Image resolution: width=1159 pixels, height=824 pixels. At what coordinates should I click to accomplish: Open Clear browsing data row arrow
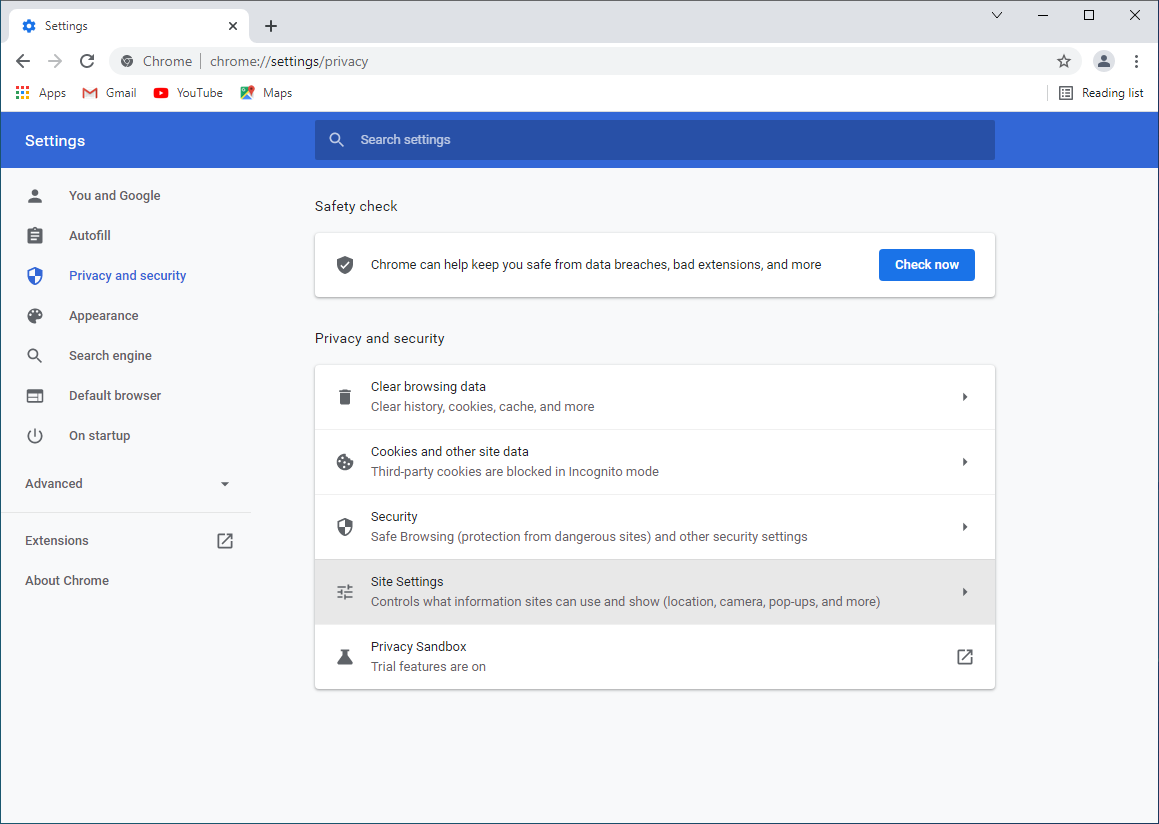tap(964, 397)
